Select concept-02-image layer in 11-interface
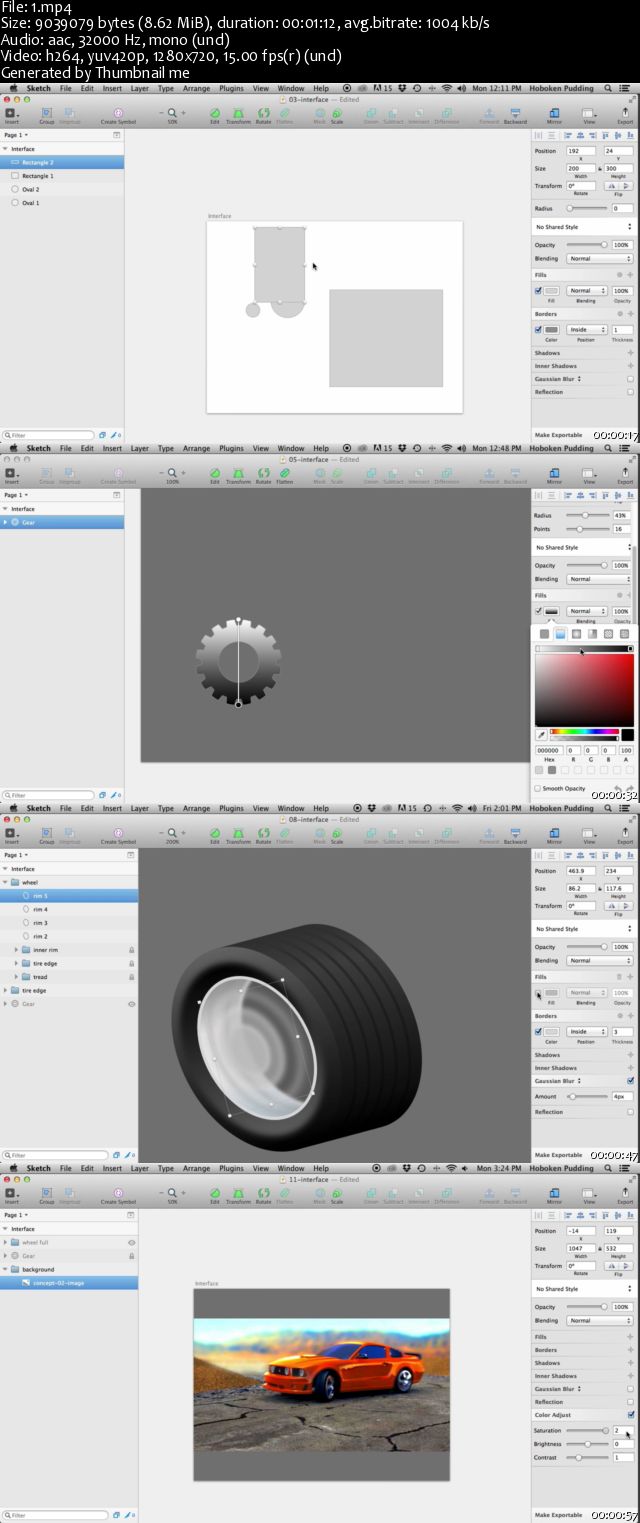Viewport: 640px width, 1523px height. 69,1282
